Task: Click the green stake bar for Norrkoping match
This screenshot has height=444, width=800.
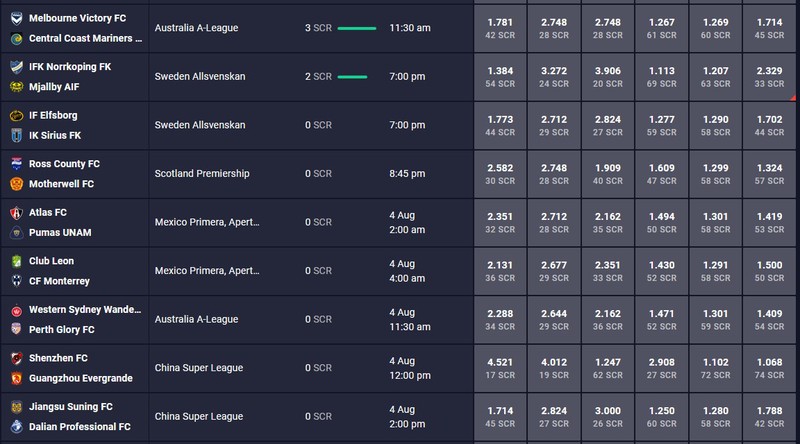Action: pyautogui.click(x=352, y=77)
